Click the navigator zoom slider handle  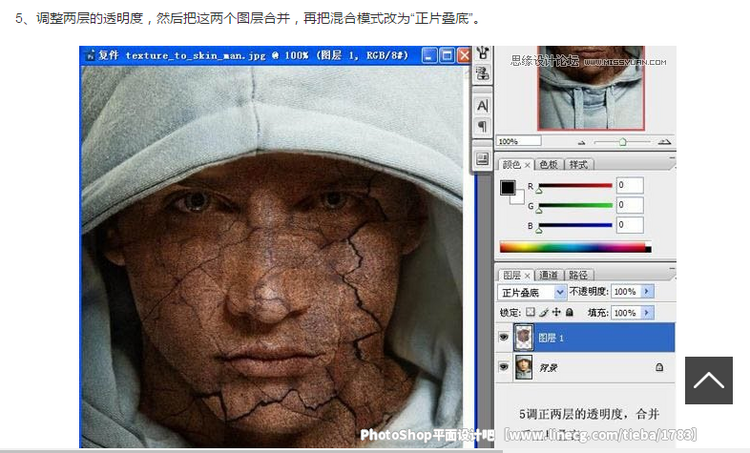point(625,142)
